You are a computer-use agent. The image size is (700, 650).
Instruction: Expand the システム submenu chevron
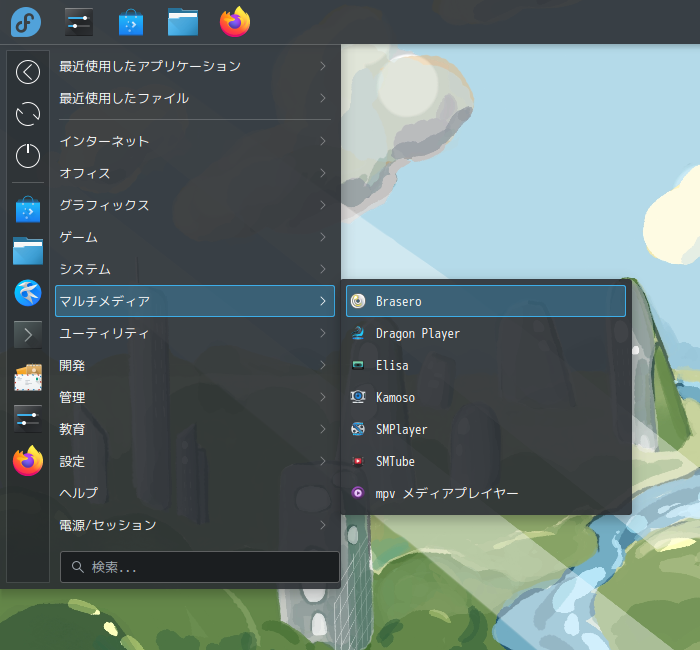coord(323,269)
